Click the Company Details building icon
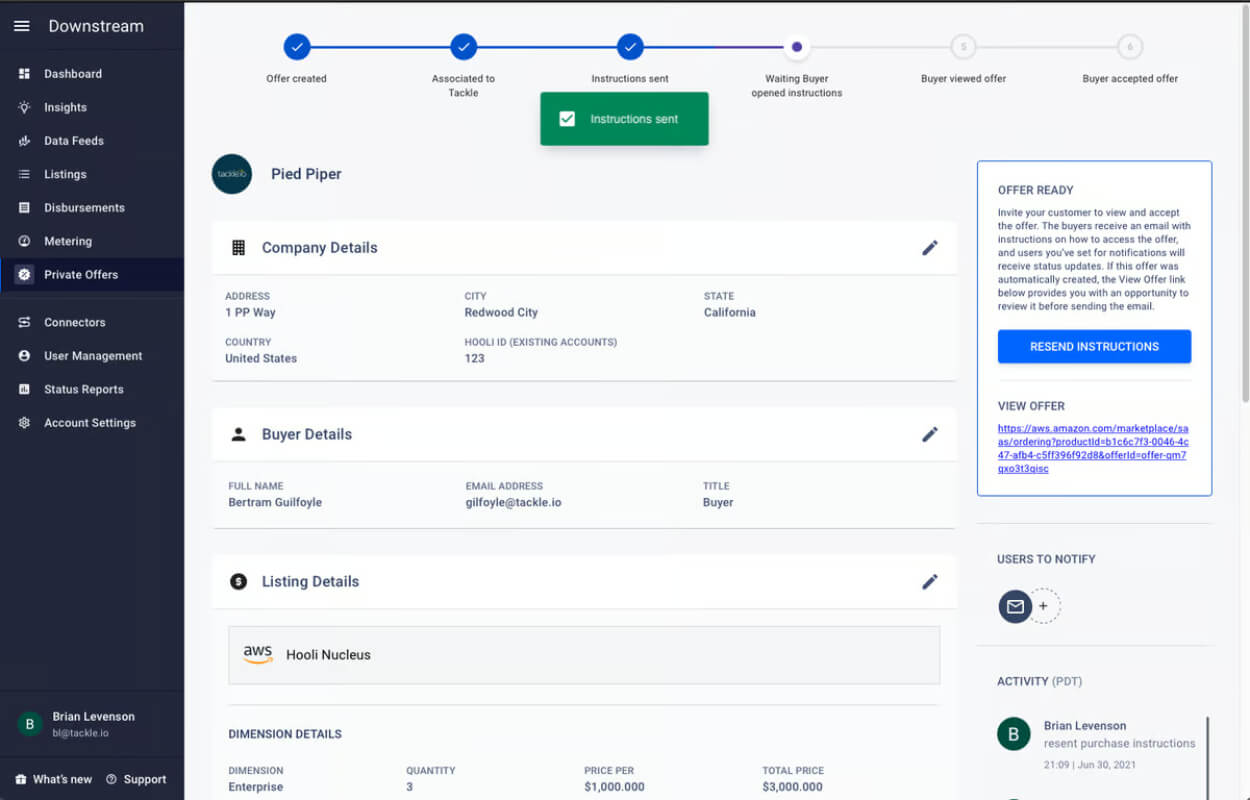This screenshot has height=800, width=1250. tap(238, 248)
